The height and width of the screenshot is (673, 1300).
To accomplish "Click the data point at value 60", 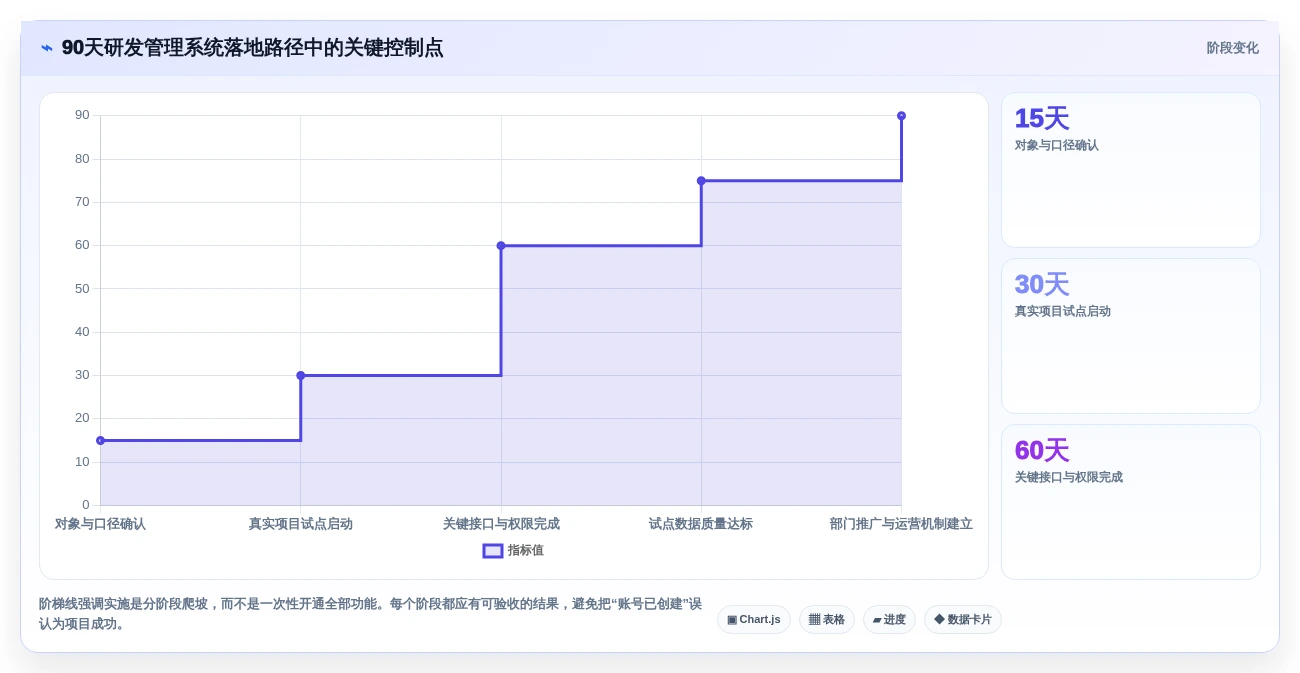I will (501, 246).
